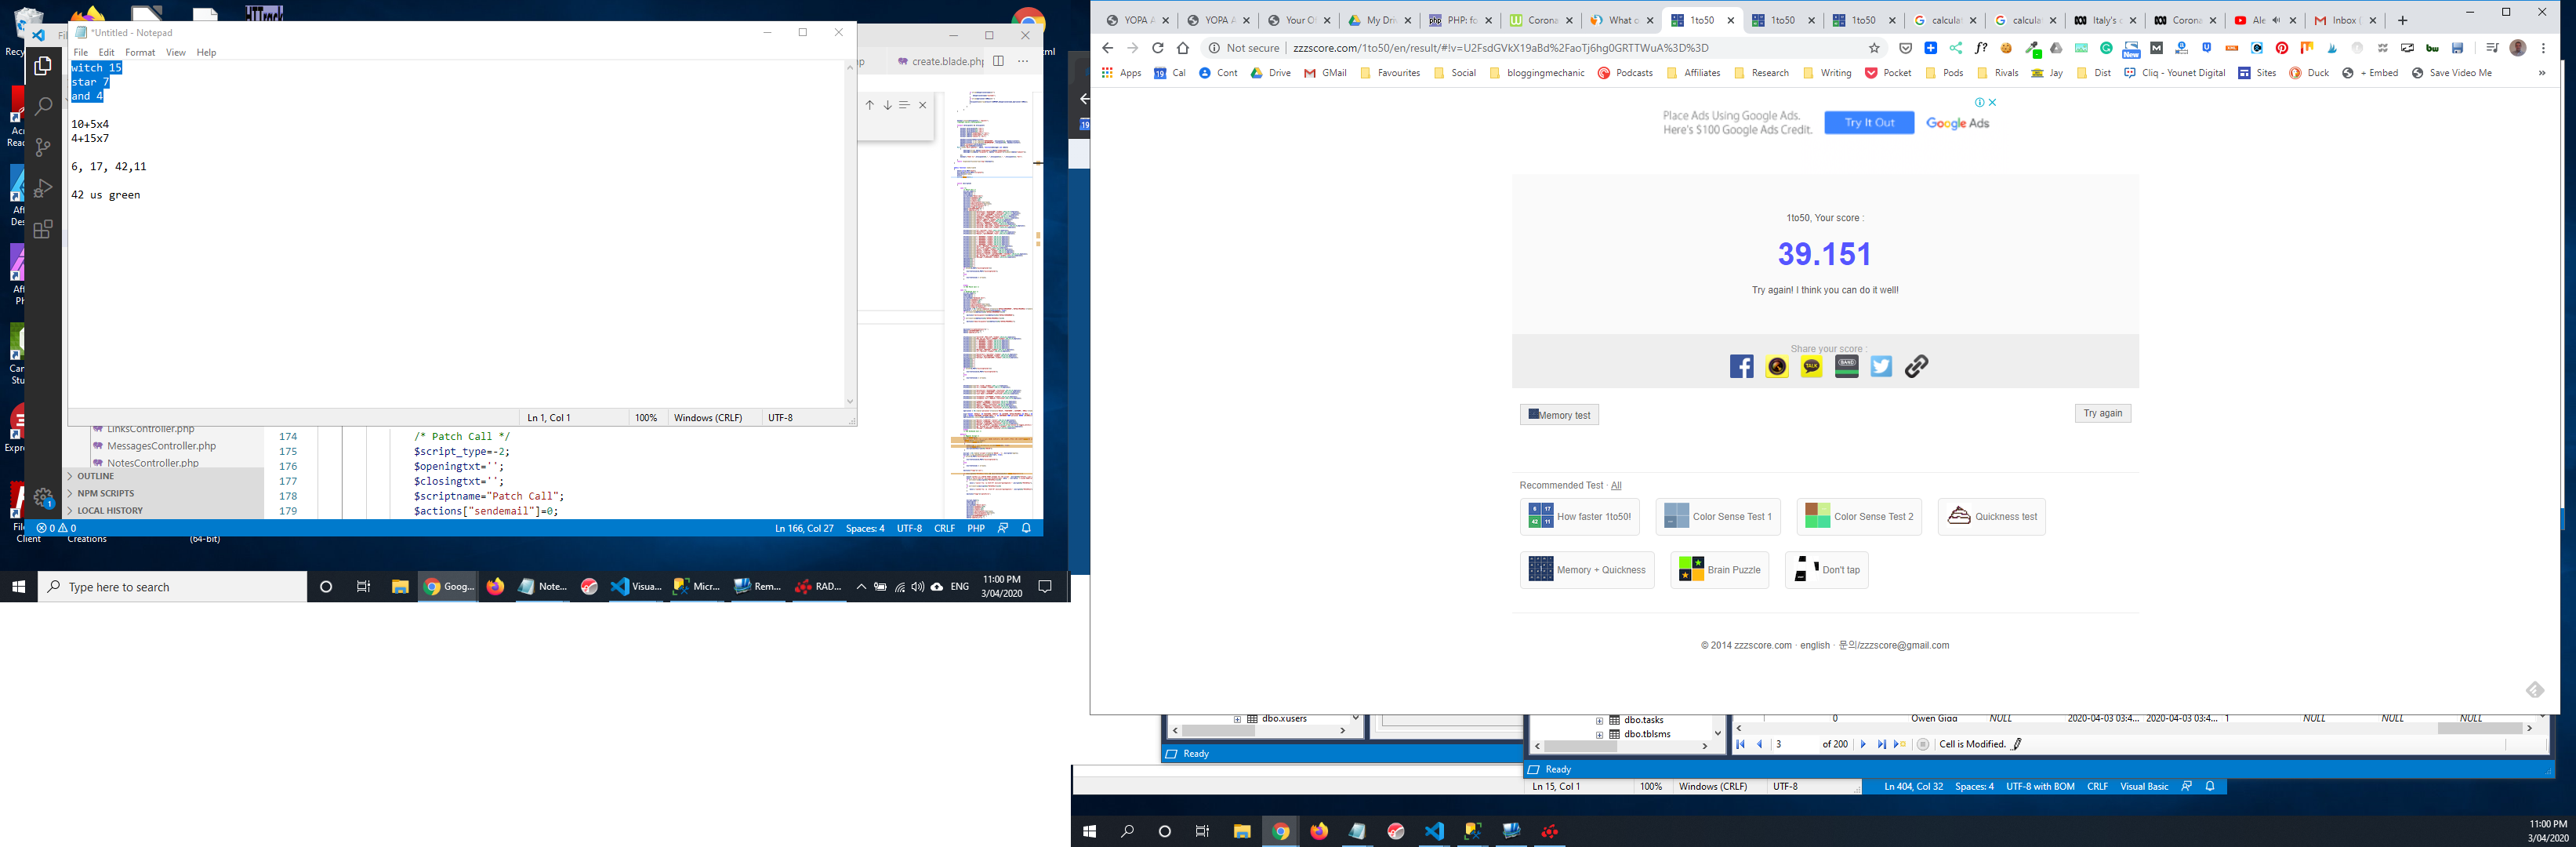Click the Try It Out ad button

[x=1869, y=123]
